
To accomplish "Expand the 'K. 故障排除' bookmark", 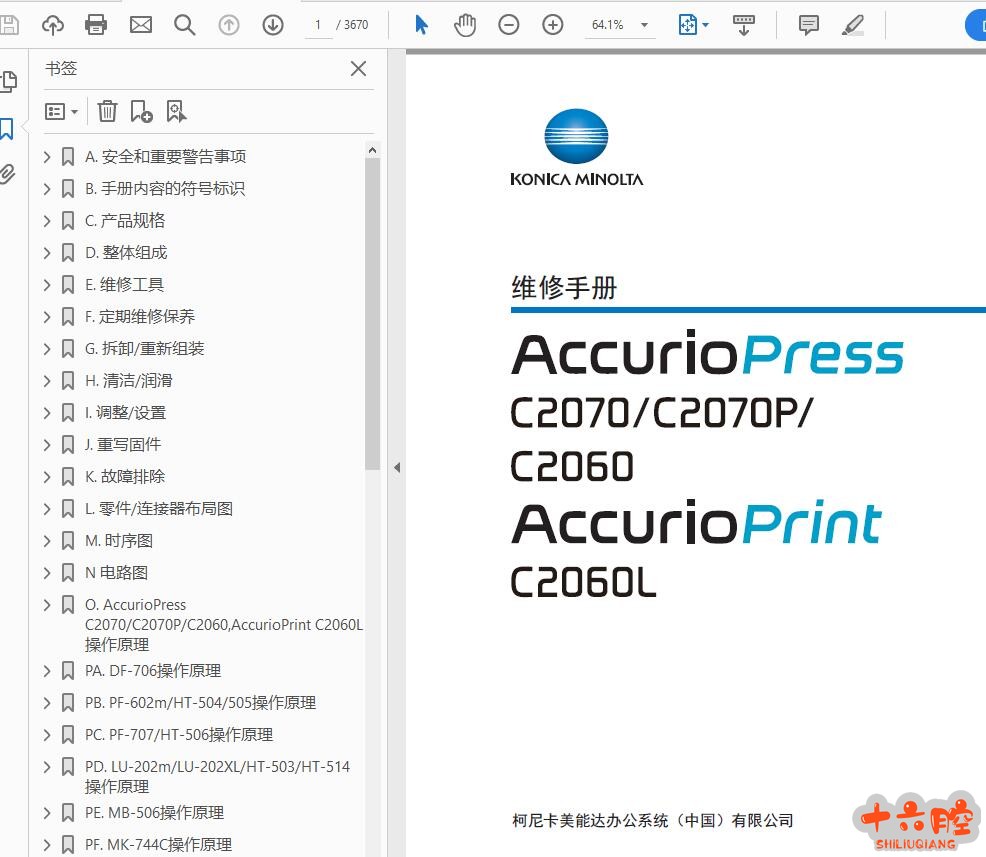I will click(47, 477).
